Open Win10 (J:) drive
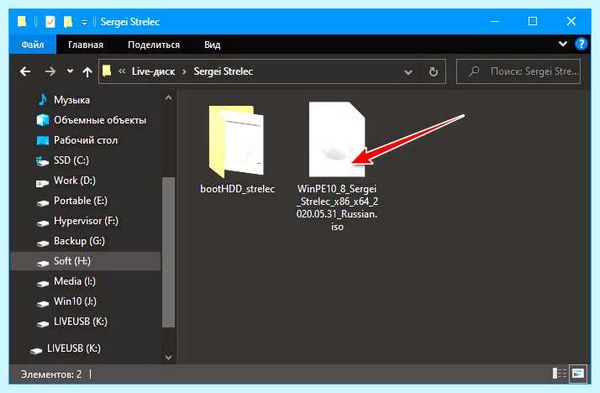The height and width of the screenshot is (393, 600). pos(75,302)
